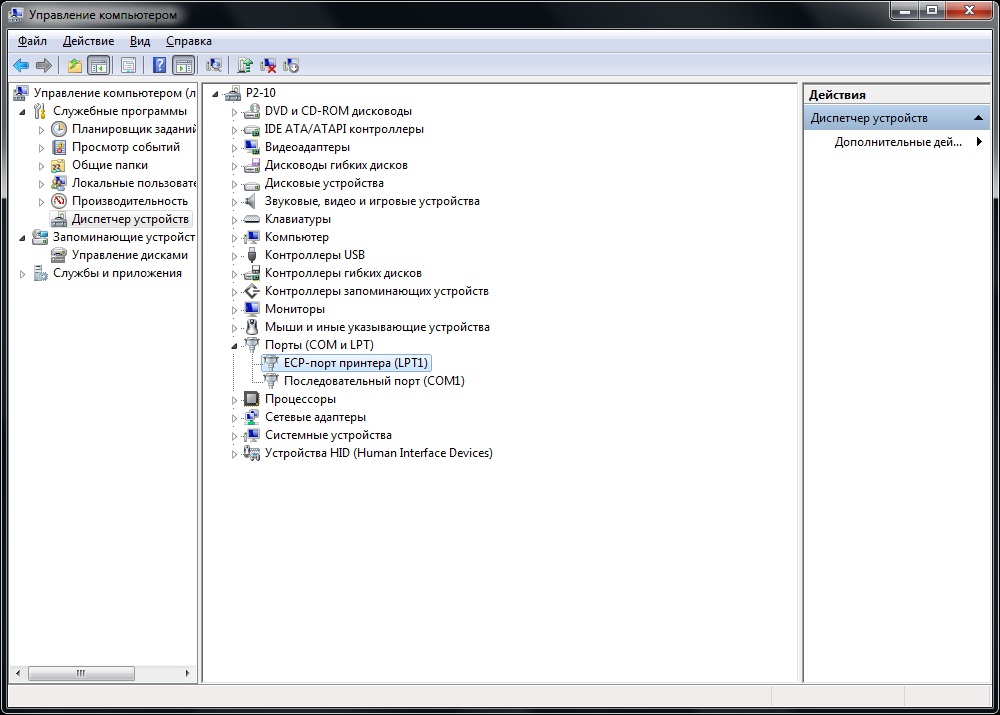Select Дисководы гибких дисков category
Viewport: 1000px width, 715px height.
[336, 165]
